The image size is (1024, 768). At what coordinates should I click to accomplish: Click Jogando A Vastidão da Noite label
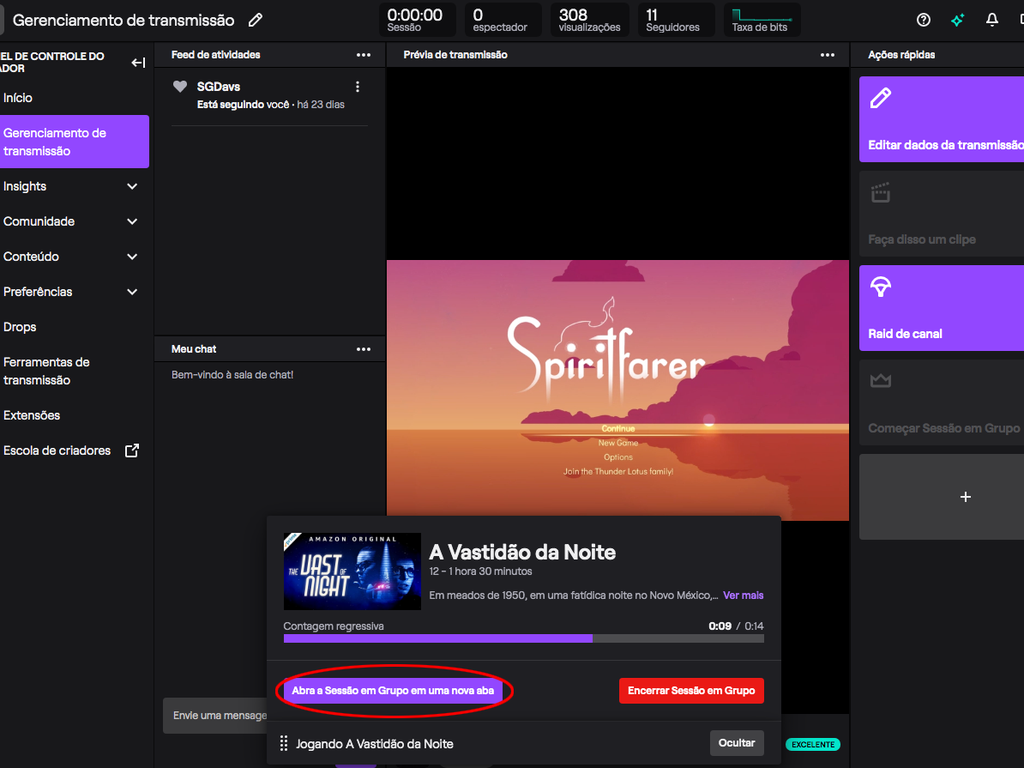[374, 744]
